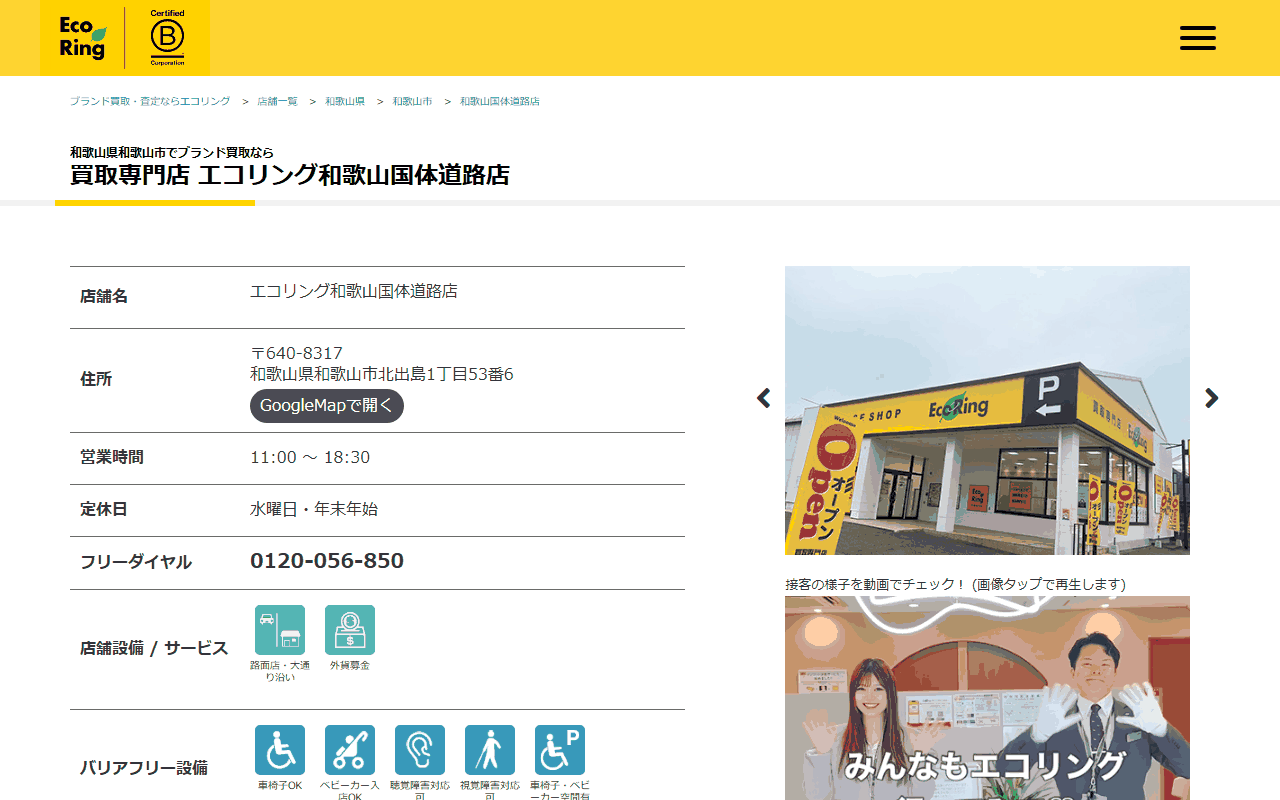Image resolution: width=1280 pixels, height=800 pixels.
Task: Click the Certified B Corporation badge
Action: 167,37
